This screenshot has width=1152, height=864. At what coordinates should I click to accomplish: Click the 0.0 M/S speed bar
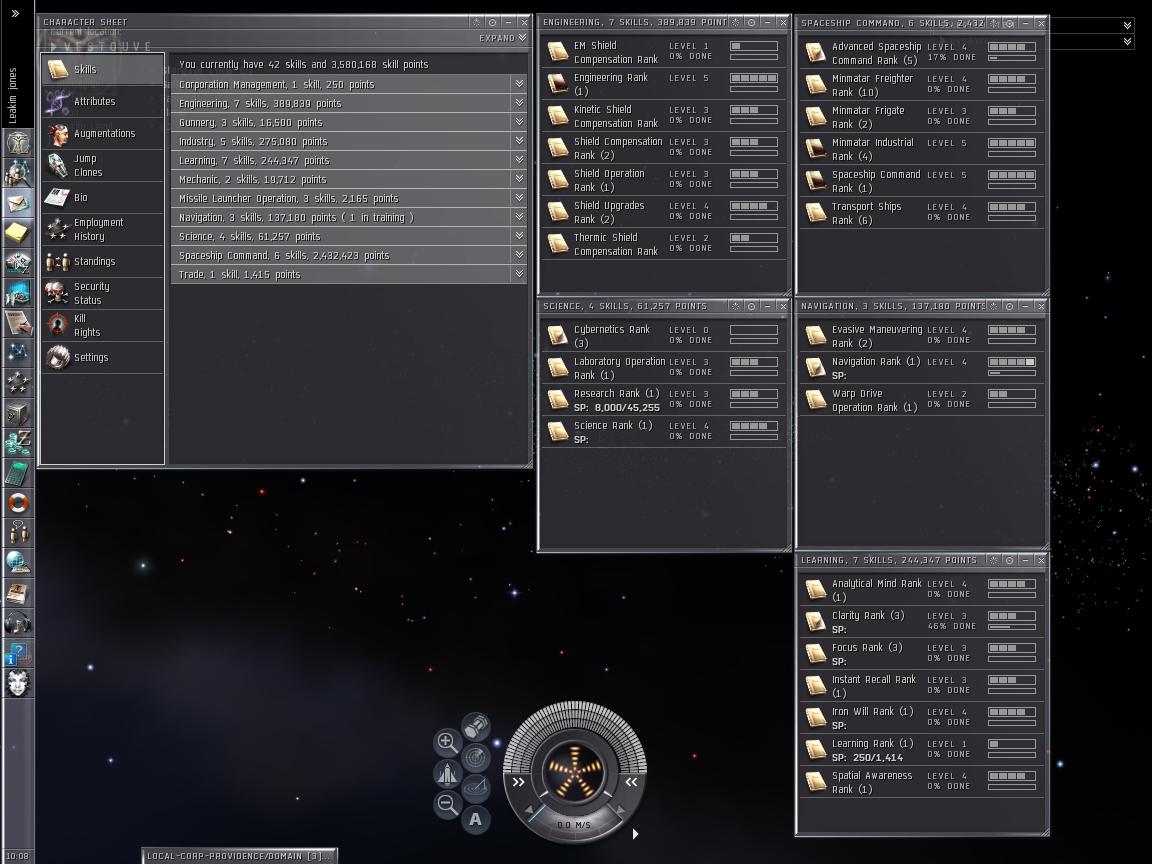574,825
